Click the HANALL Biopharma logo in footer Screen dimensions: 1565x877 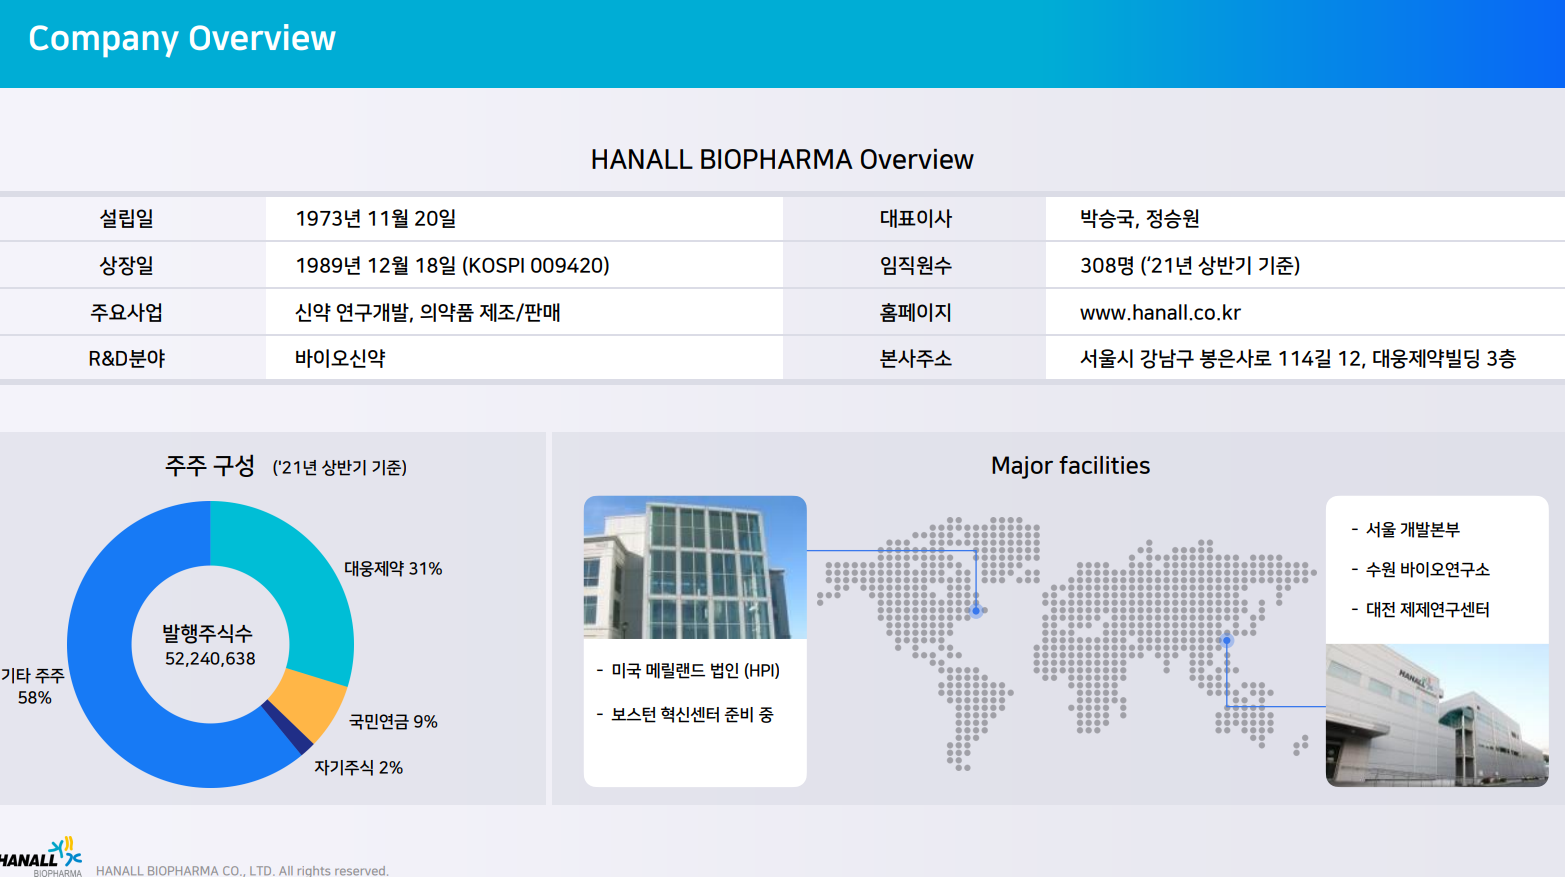point(40,858)
